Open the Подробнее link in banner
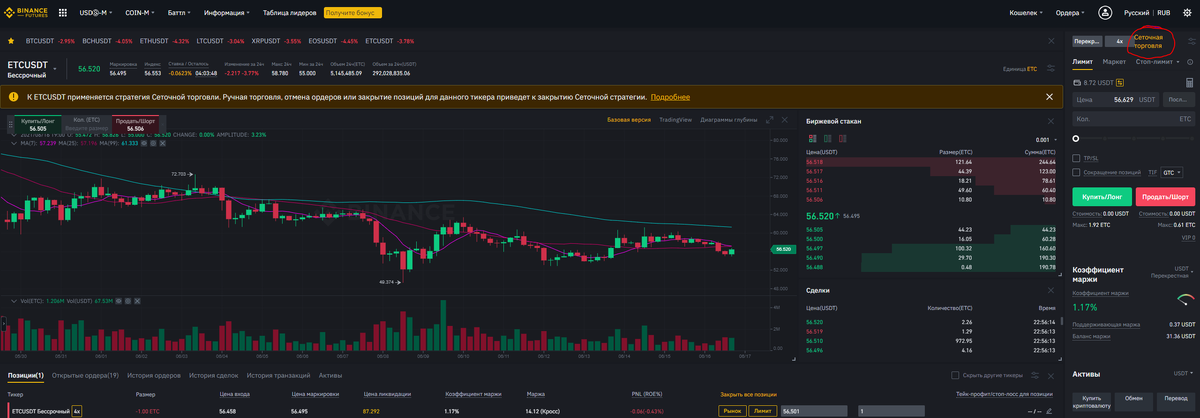This screenshot has width=1200, height=418. coord(670,97)
